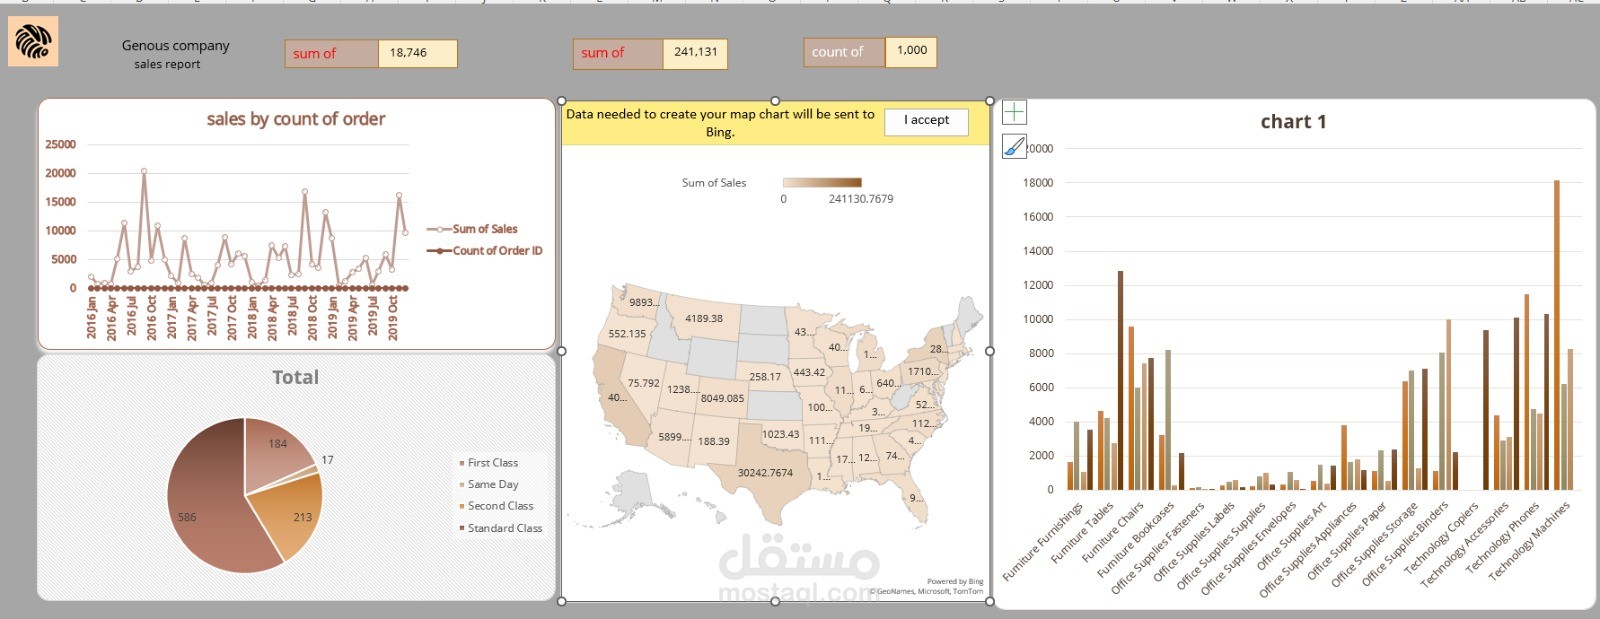Click the map state labeled 4189.38
The width and height of the screenshot is (1600, 619).
coord(704,319)
